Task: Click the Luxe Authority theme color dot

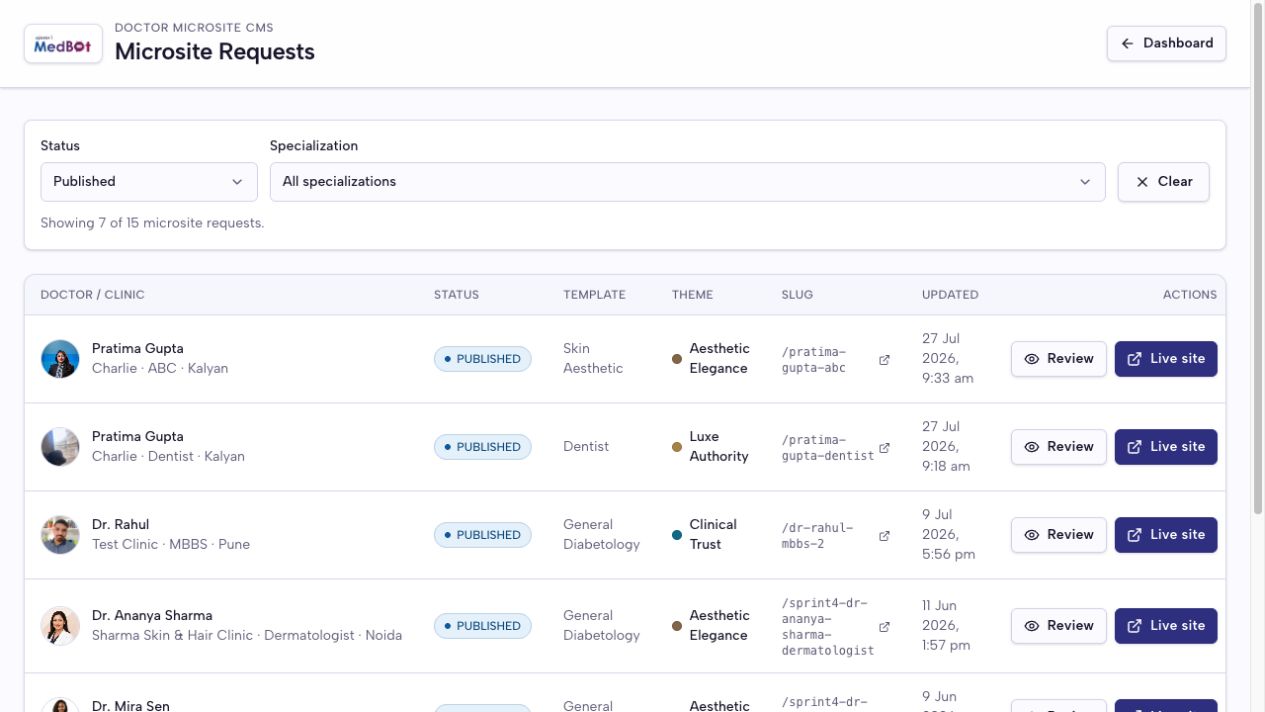Action: tap(677, 447)
